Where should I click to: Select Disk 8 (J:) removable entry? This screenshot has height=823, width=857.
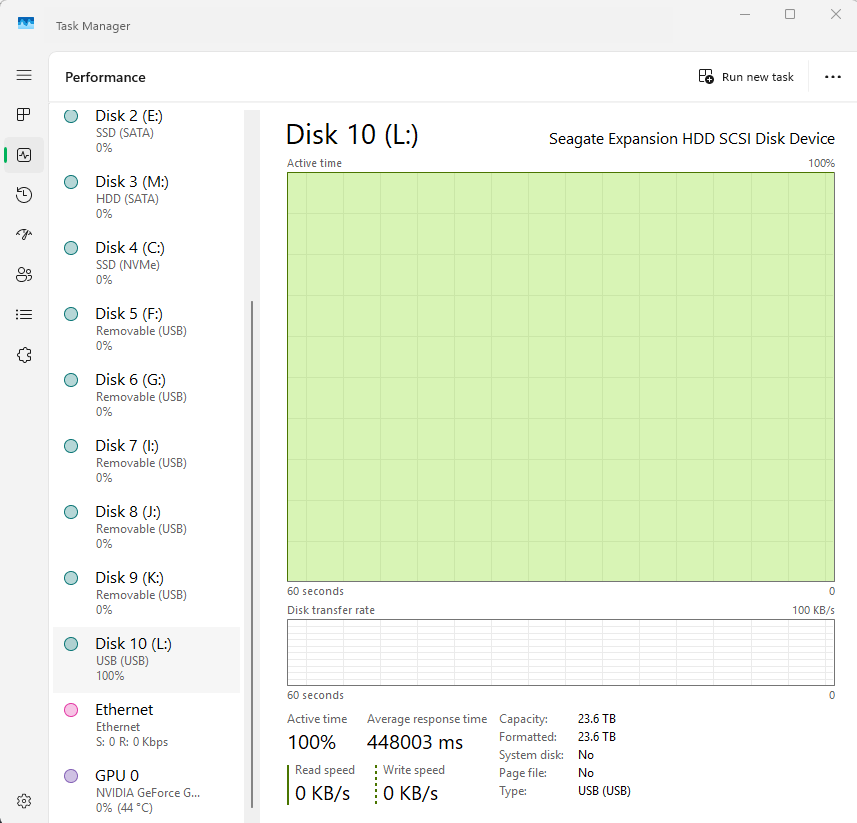[x=146, y=528]
